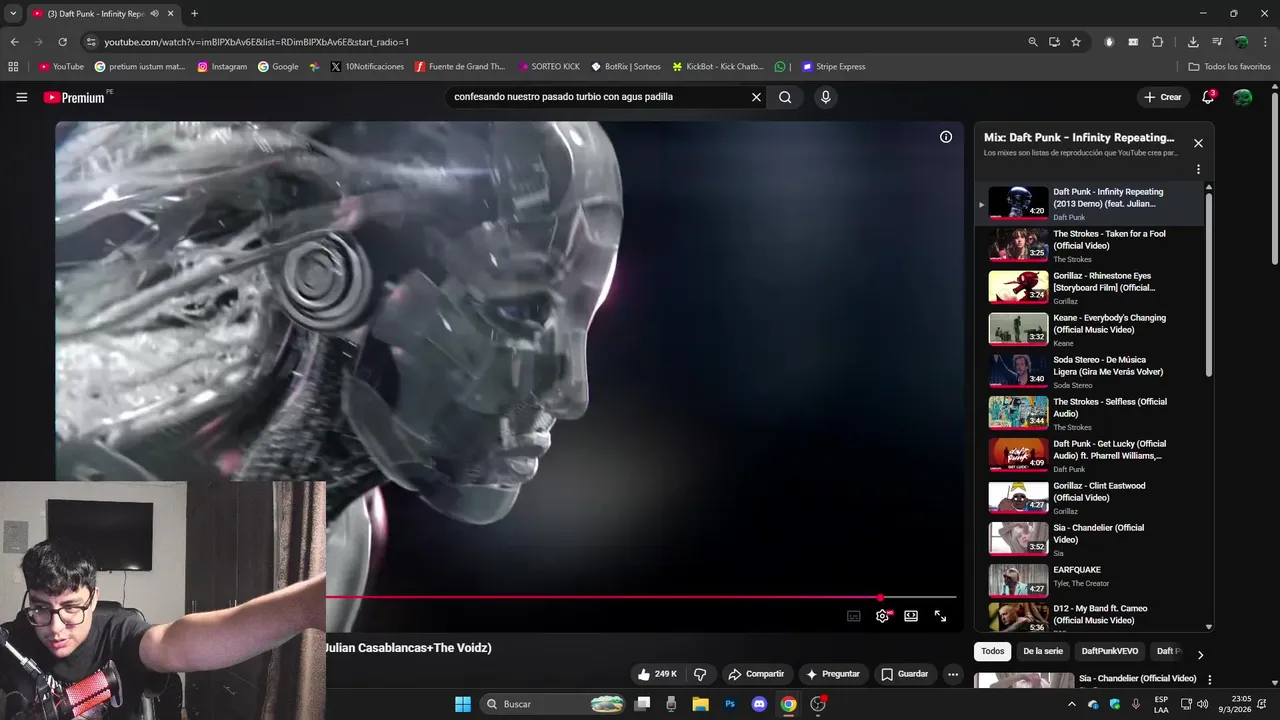Play EARFQUAKE by Tyler, The Creator
1280x720 pixels.
1090,580
